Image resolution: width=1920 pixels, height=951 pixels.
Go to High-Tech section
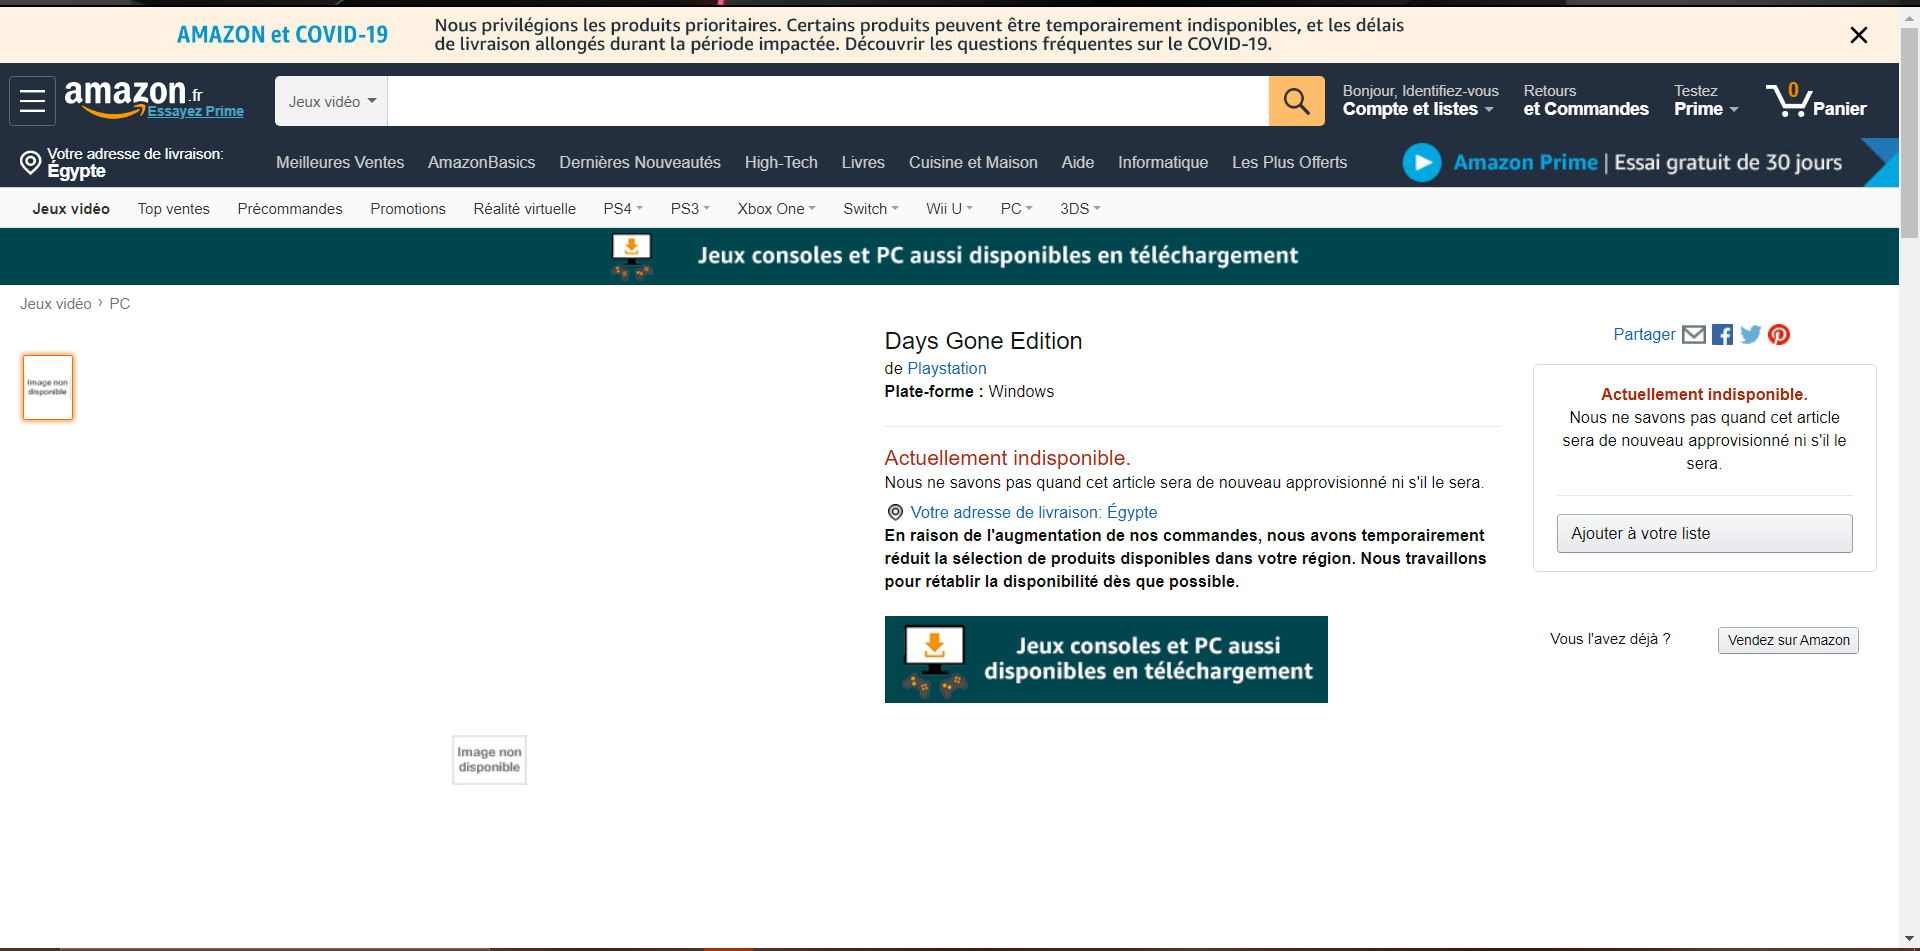tap(781, 162)
